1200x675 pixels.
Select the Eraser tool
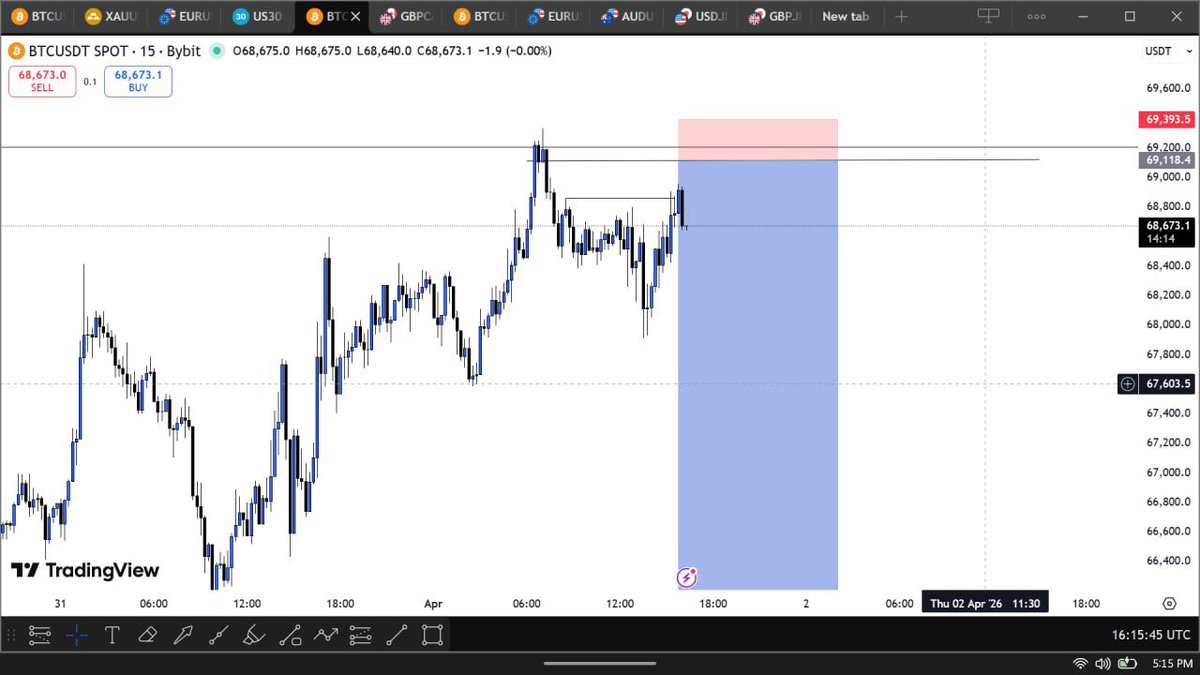(148, 634)
